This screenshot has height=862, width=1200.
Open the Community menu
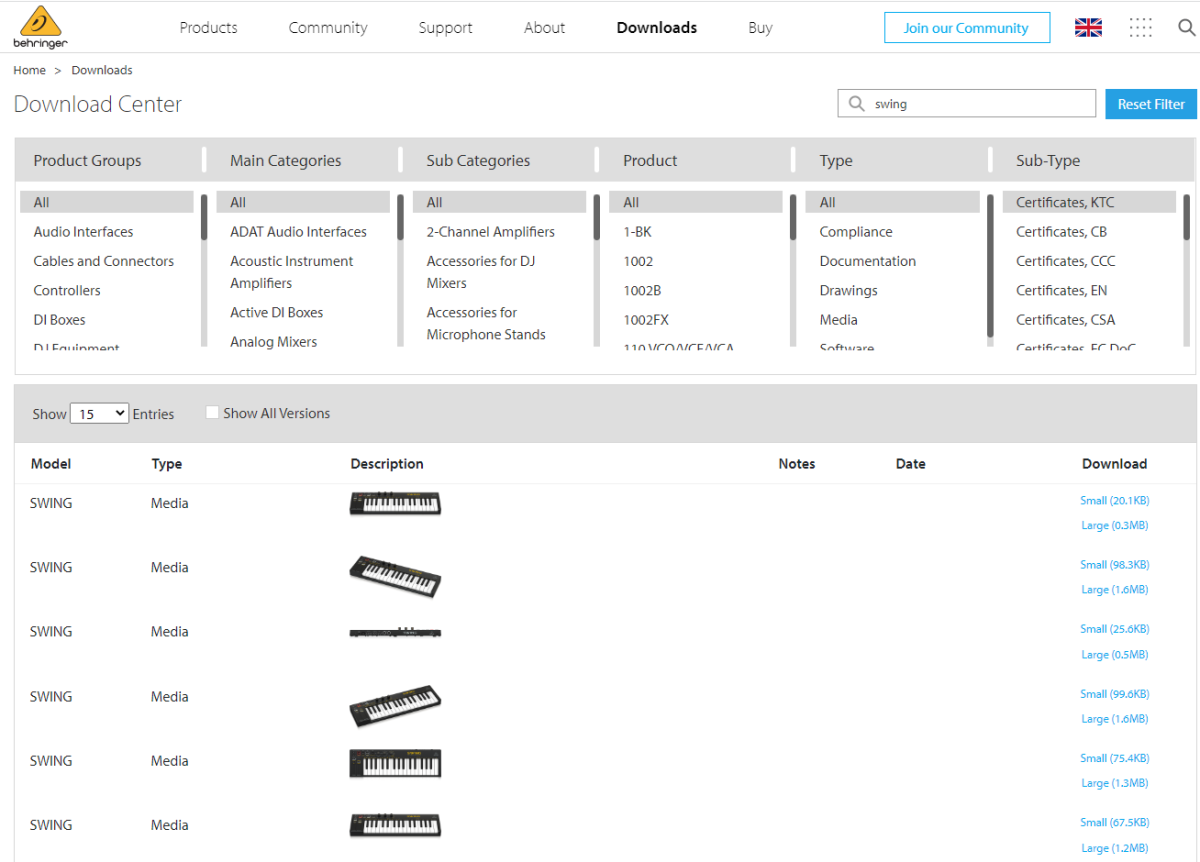tap(328, 28)
